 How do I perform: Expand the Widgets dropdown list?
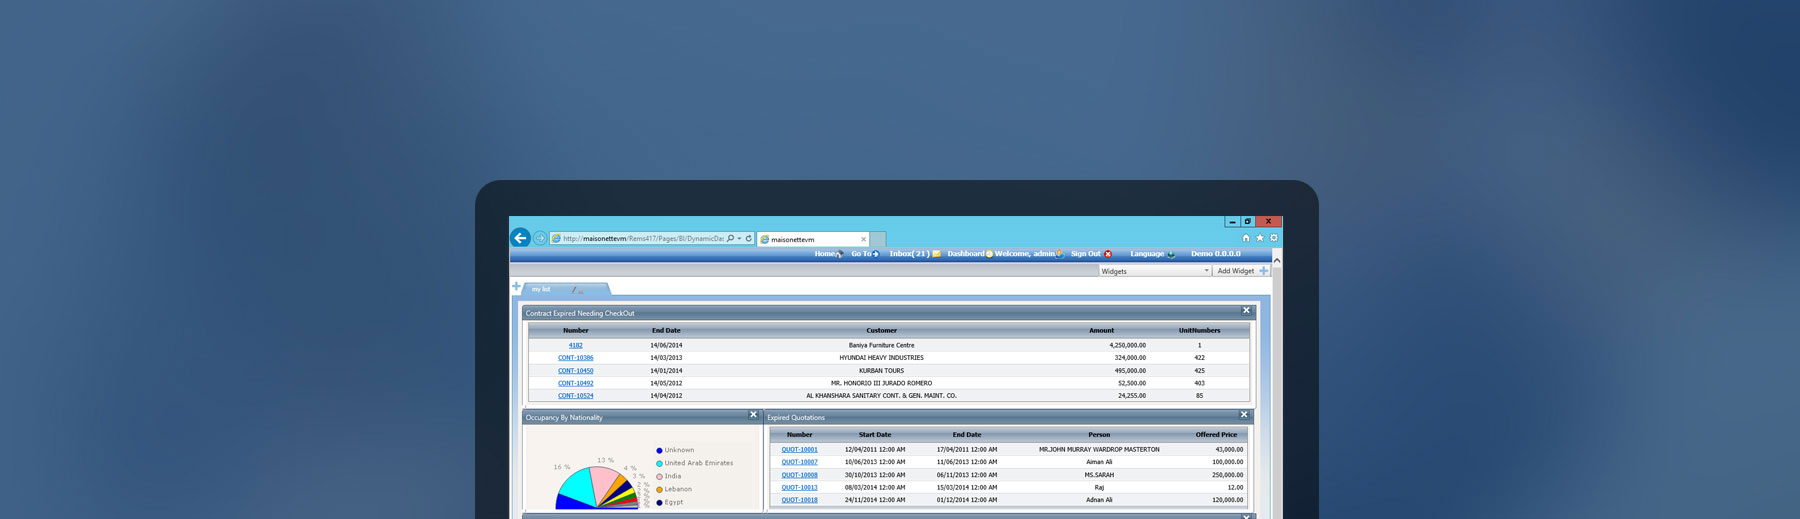click(1206, 271)
